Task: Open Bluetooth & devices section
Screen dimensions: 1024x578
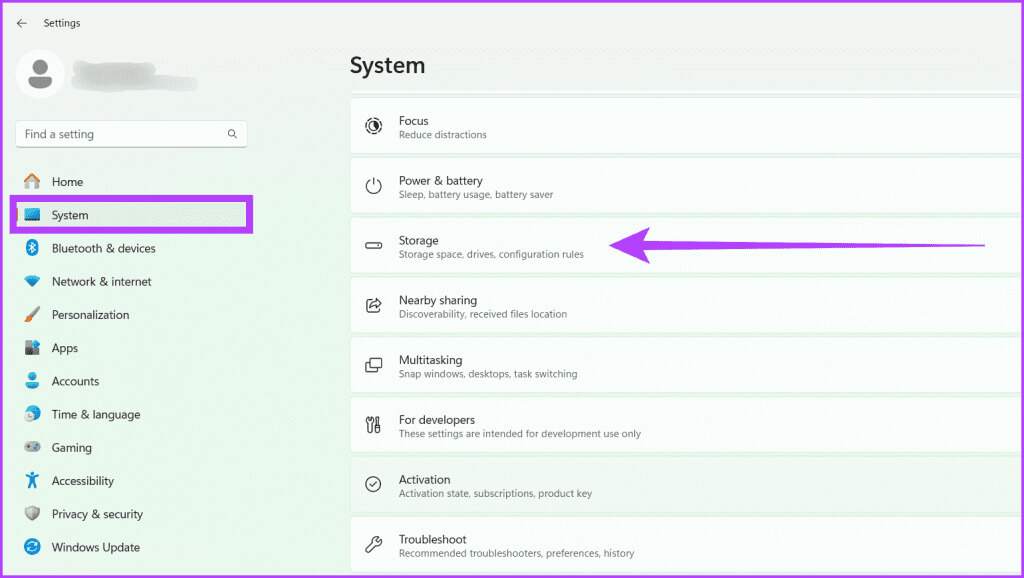Action: [x=131, y=248]
